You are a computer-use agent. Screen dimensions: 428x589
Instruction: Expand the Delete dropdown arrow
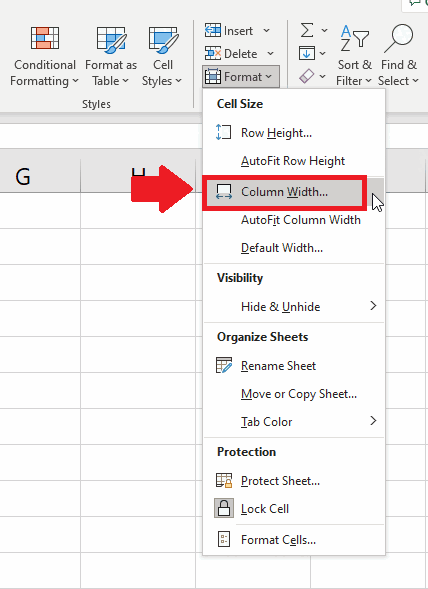(x=270, y=54)
